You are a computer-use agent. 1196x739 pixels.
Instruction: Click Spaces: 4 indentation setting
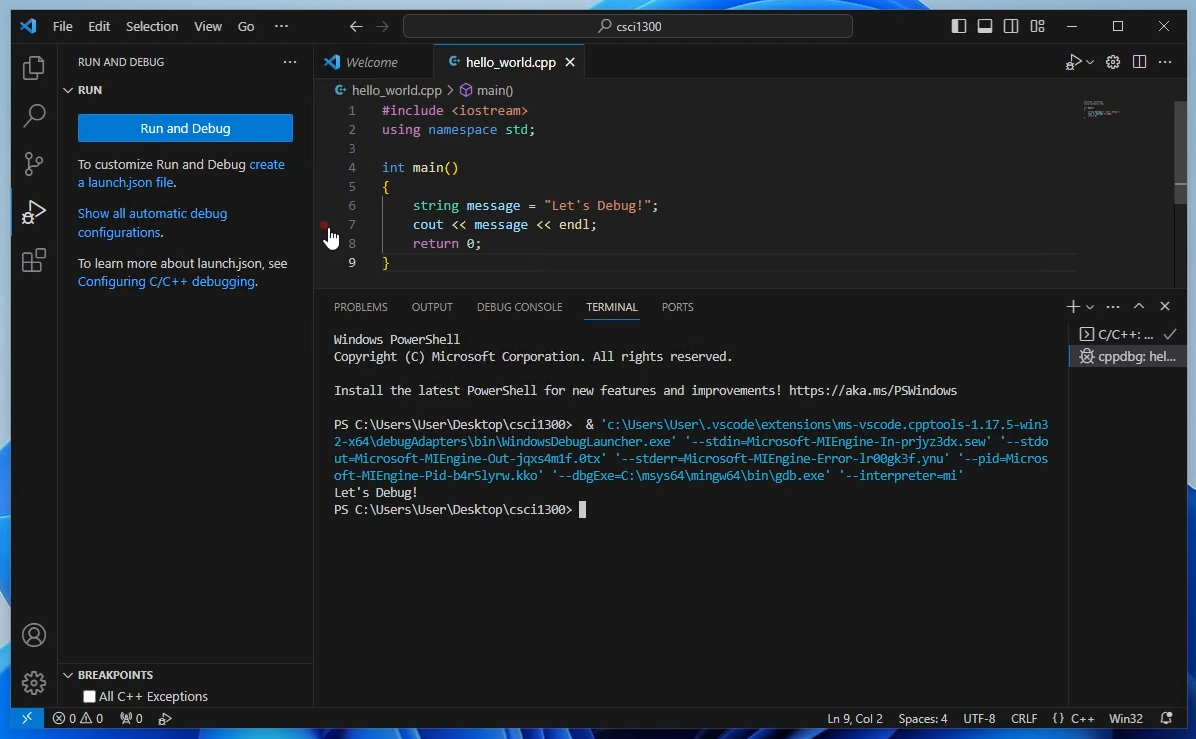923,718
